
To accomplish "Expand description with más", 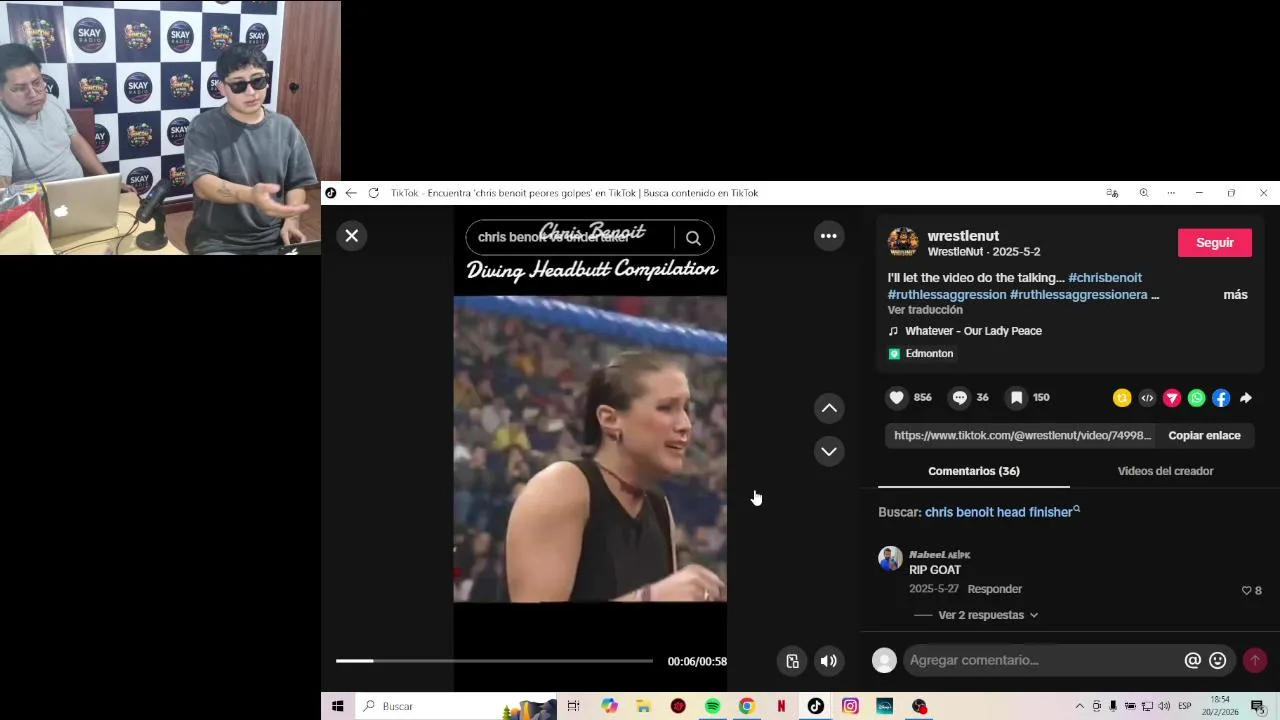I will click(1235, 295).
